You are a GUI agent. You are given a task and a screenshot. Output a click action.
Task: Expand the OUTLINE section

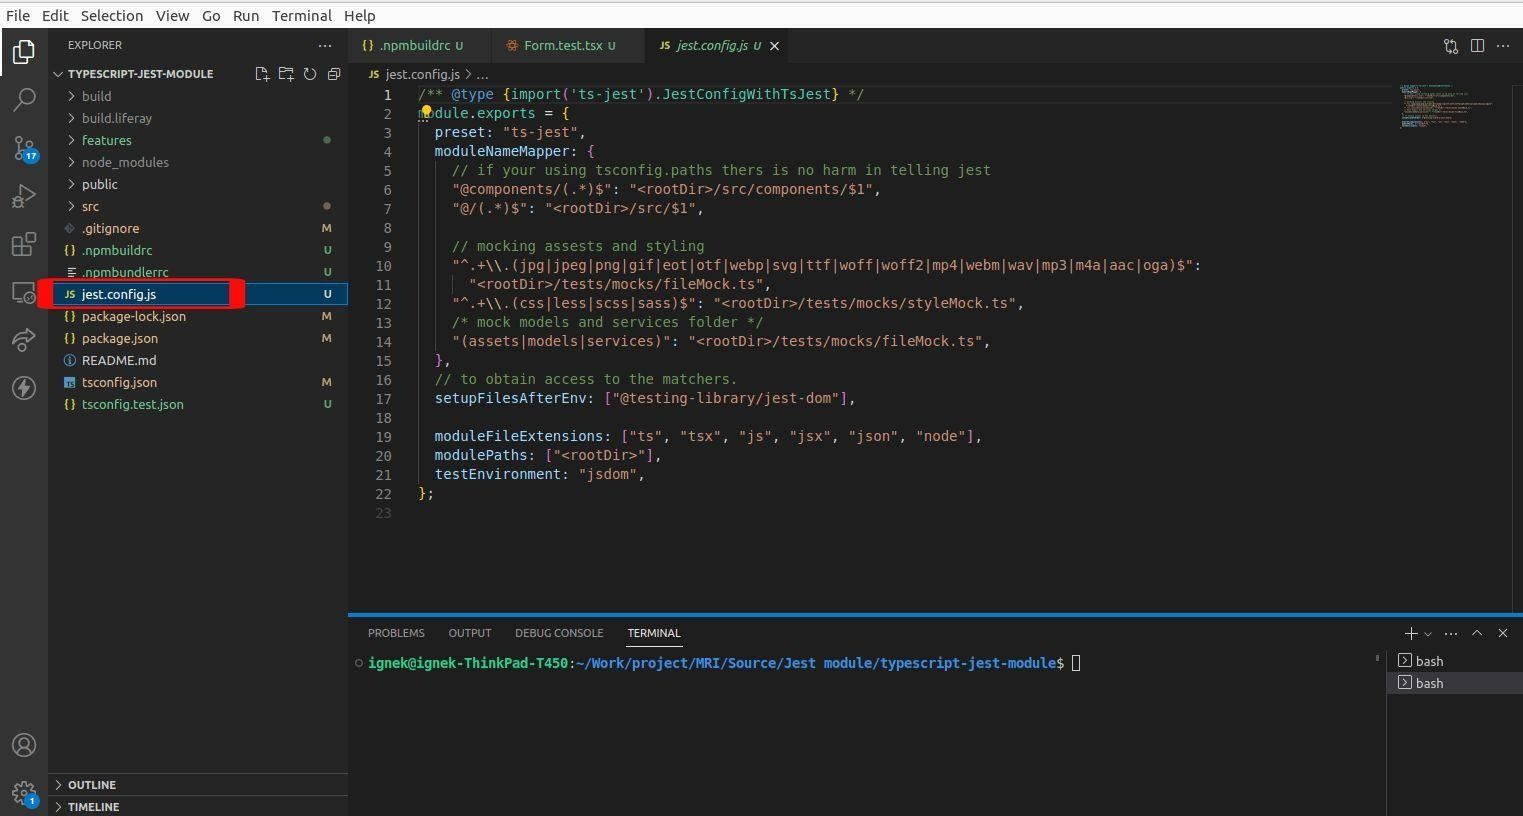[92, 785]
